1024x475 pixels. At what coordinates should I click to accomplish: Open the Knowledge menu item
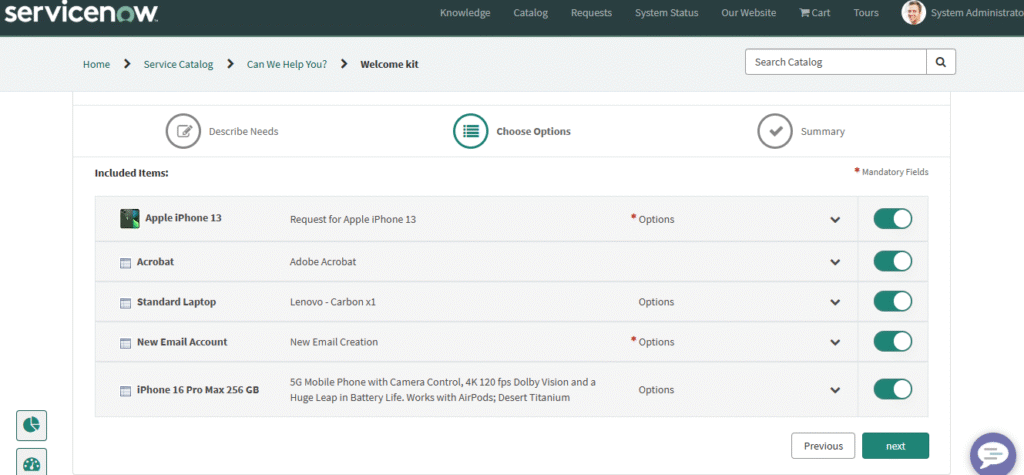point(465,13)
